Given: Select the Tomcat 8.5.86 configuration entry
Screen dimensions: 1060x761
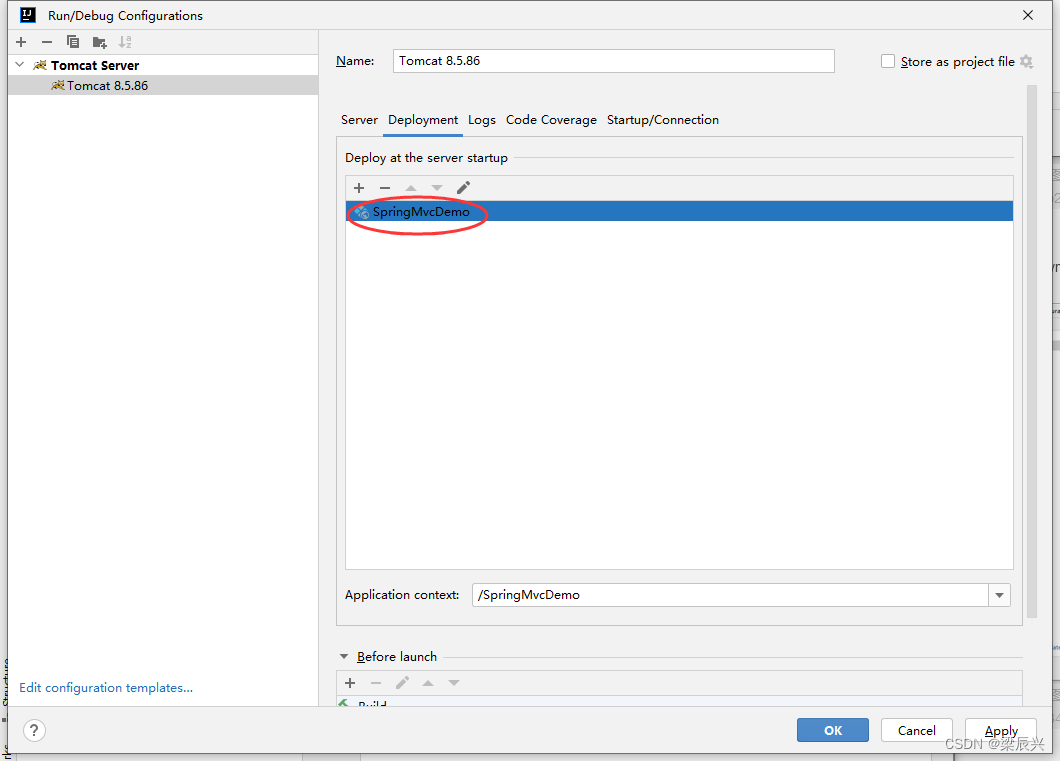Looking at the screenshot, I should [x=162, y=85].
